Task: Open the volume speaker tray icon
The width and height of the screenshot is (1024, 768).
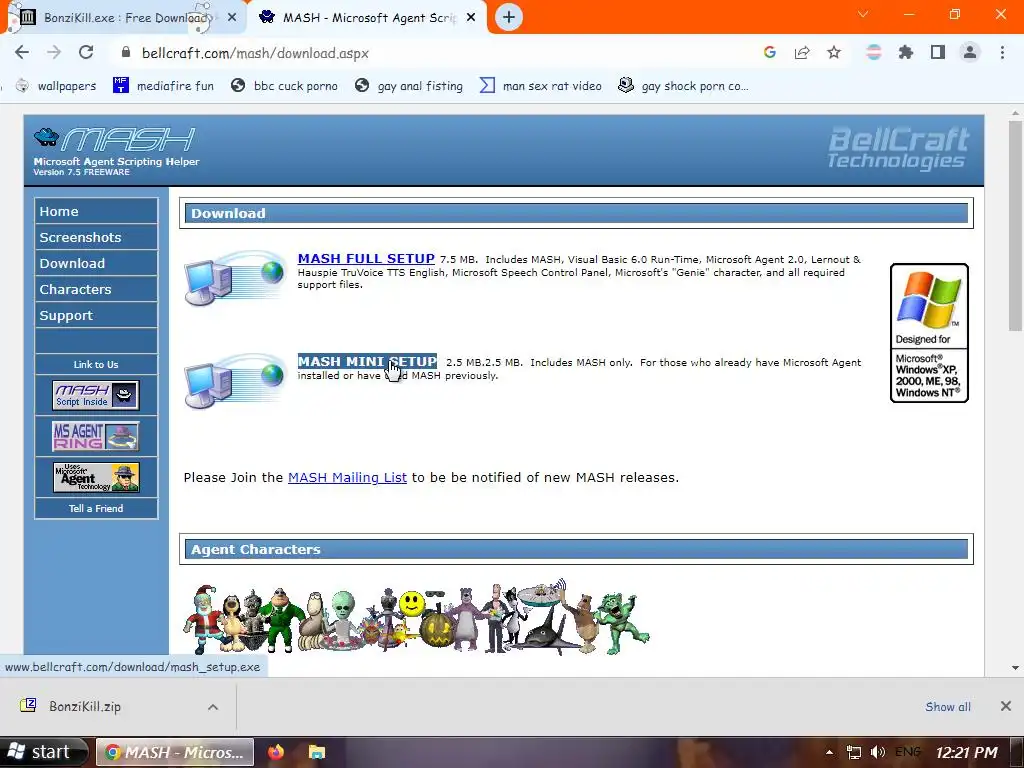Action: [878, 752]
